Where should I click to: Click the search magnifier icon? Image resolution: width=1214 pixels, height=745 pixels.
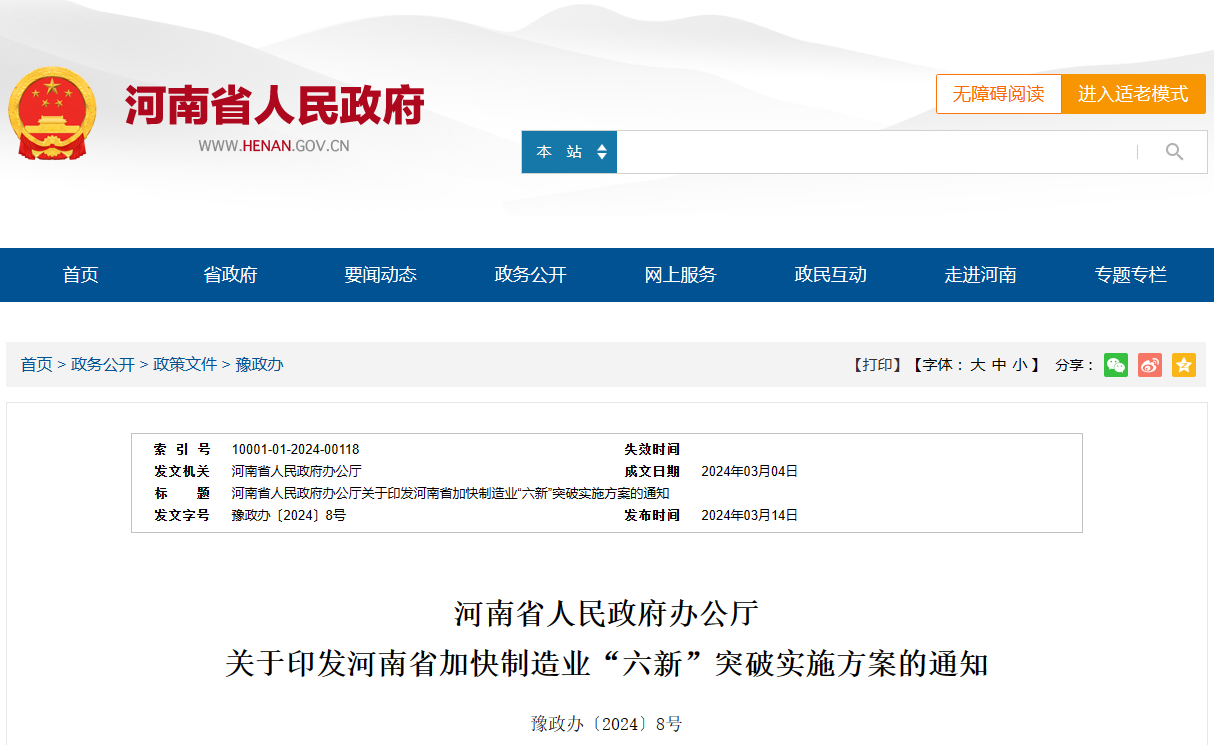1174,152
